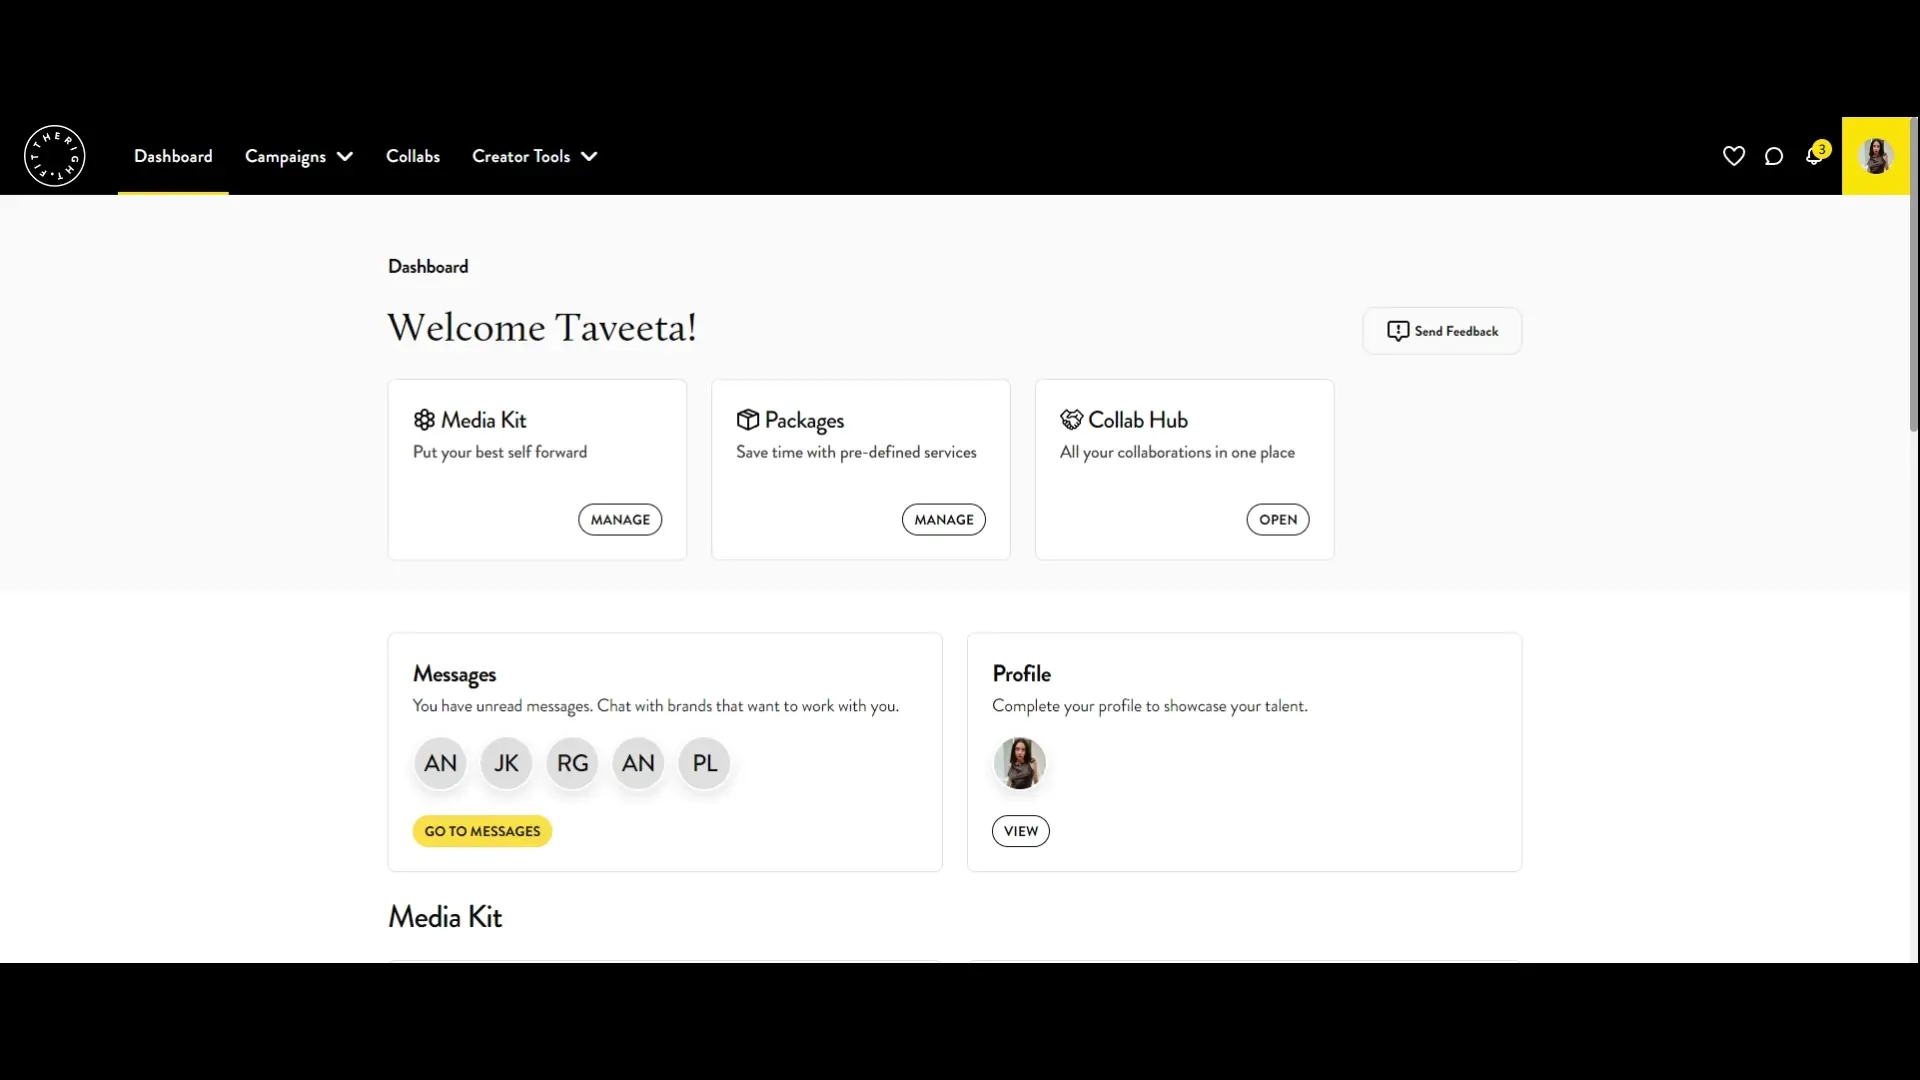1920x1080 pixels.
Task: Click the page vertical scrollbar
Action: click(x=1914, y=275)
